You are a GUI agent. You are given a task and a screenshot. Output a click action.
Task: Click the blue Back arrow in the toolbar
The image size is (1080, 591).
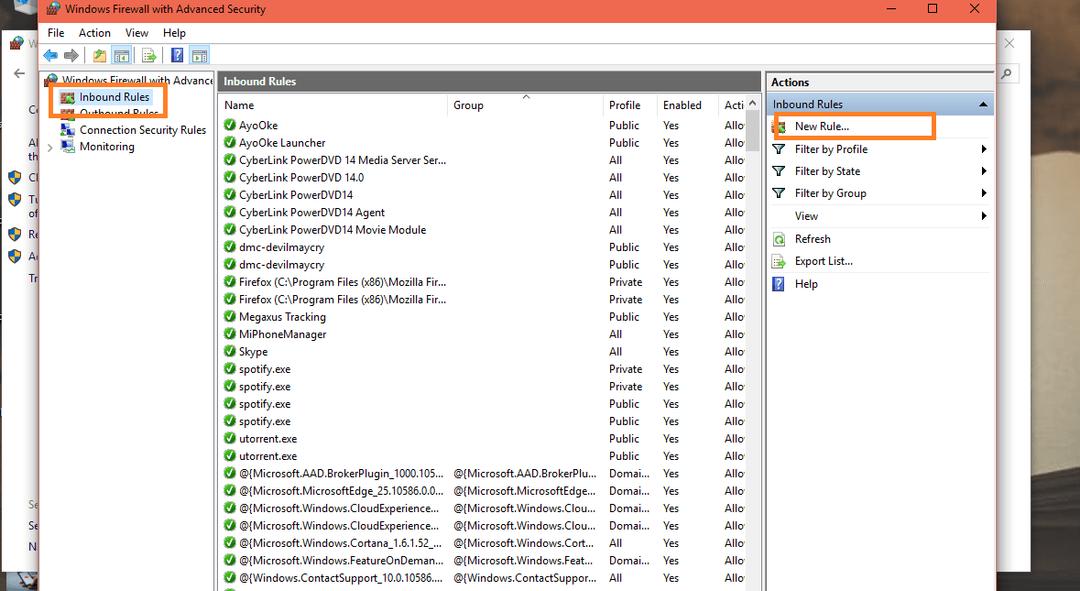coord(50,55)
